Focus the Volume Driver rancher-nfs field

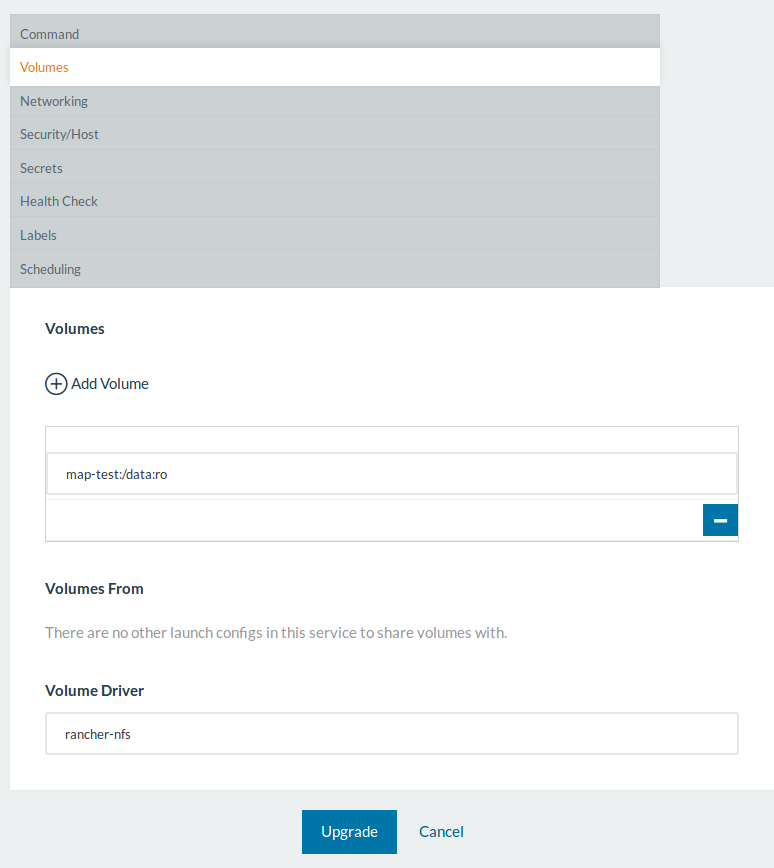click(392, 733)
